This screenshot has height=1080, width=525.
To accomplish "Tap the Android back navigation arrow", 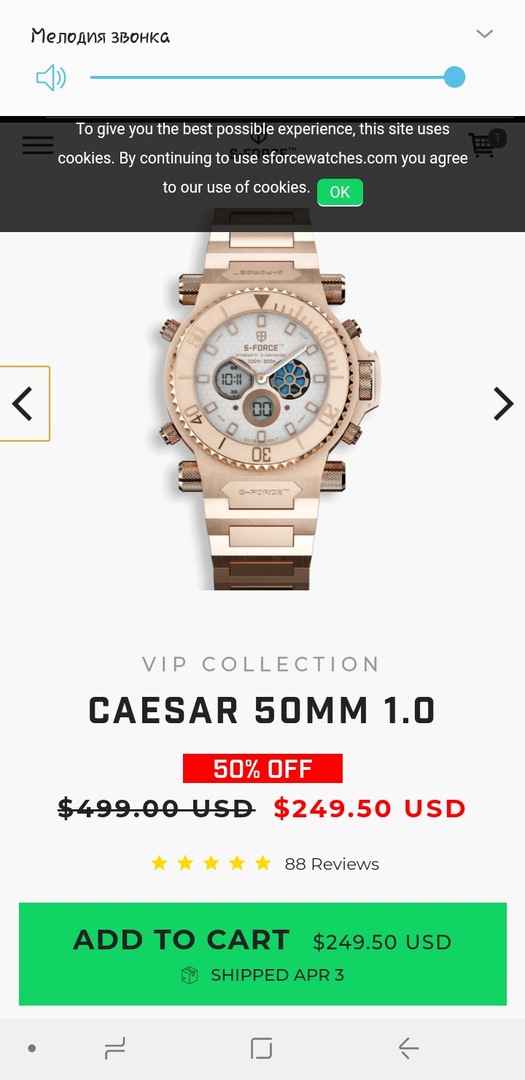I will [x=409, y=1048].
